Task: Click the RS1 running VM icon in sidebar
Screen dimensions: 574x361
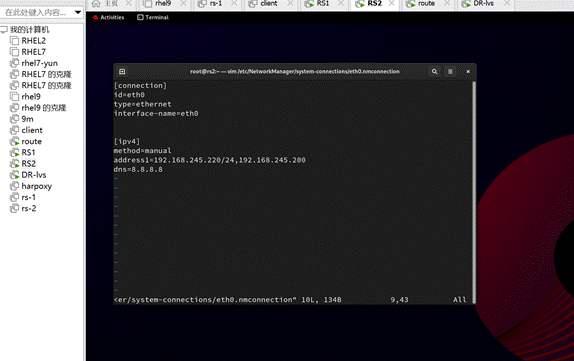Action: pos(14,153)
